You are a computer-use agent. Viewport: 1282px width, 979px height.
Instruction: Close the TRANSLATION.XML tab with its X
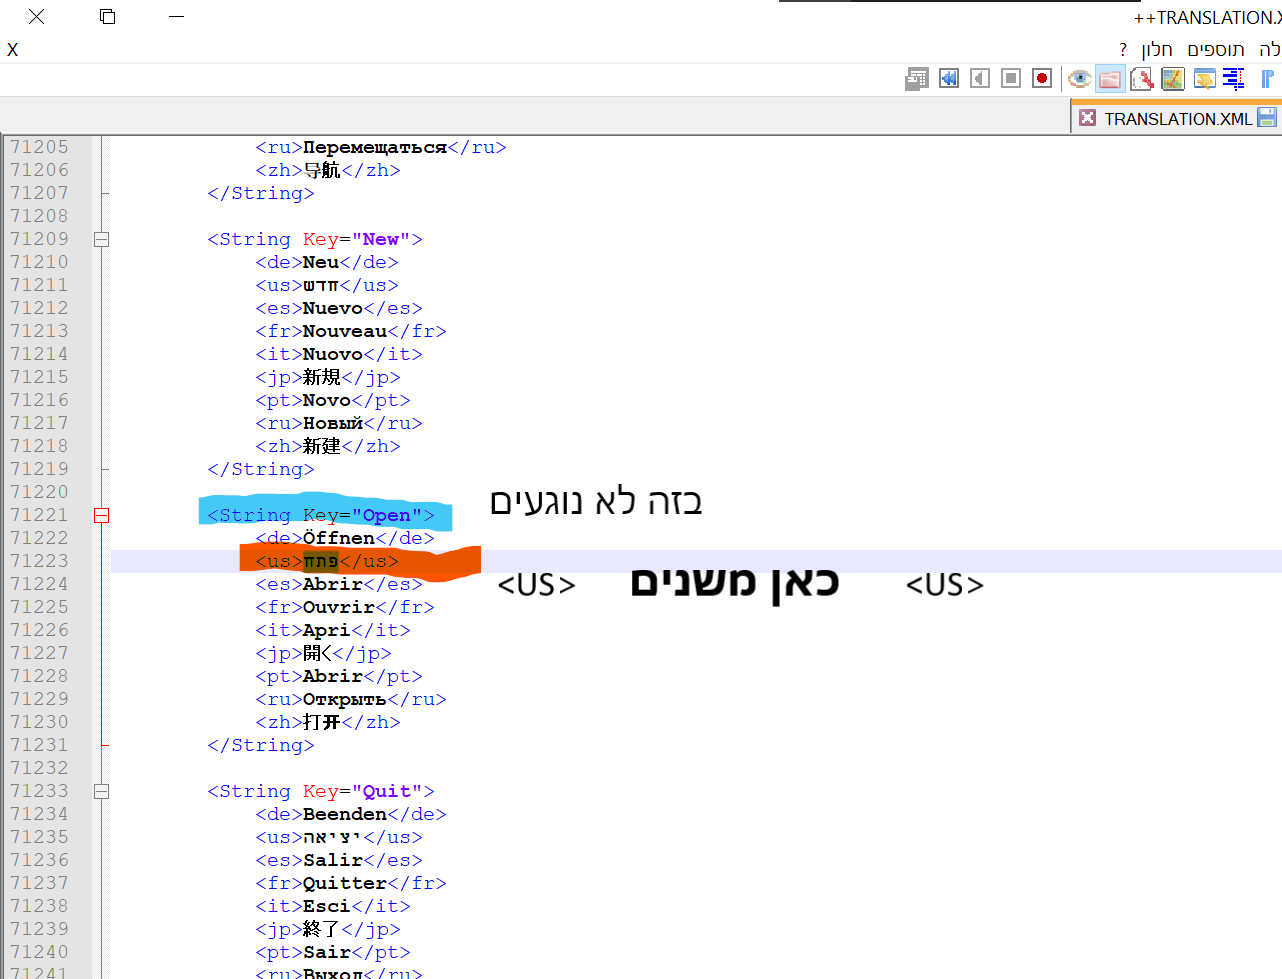click(x=1088, y=118)
